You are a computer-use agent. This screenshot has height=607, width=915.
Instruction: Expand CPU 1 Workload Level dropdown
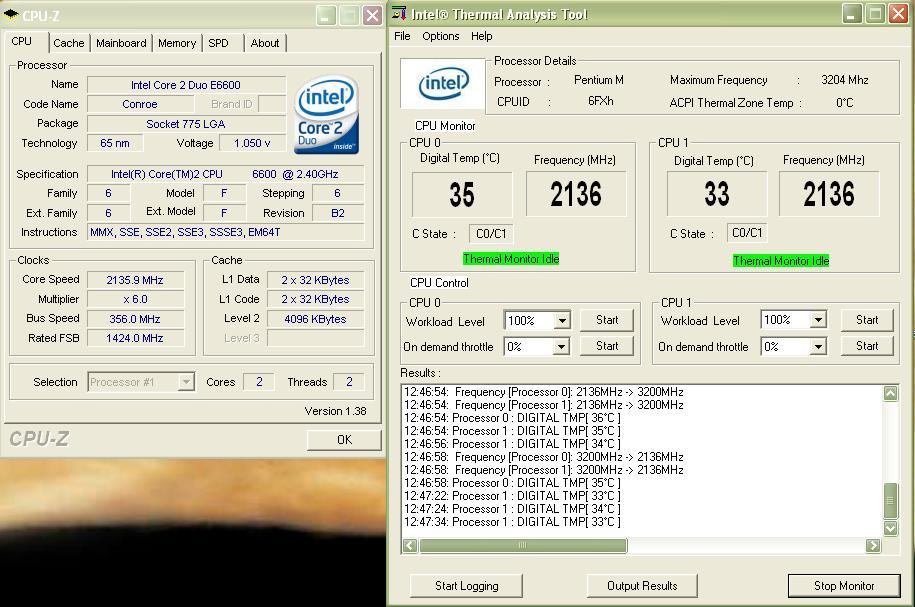coord(818,319)
